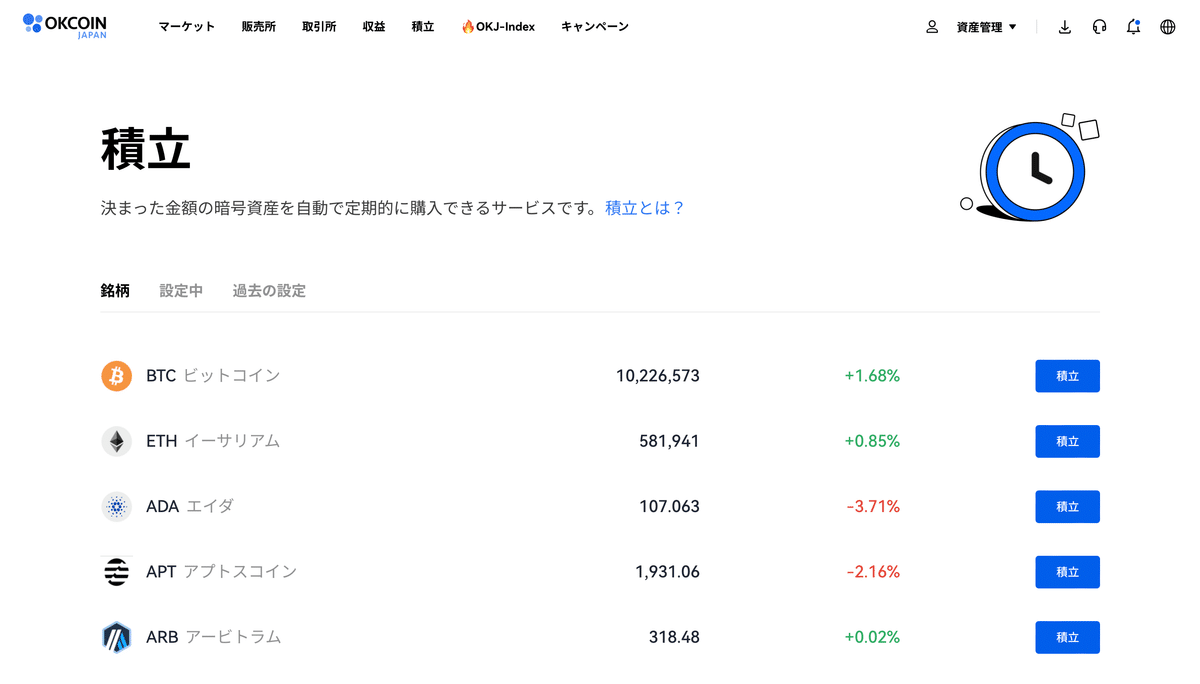1200x684 pixels.
Task: Select the ADA Cardano coin icon
Action: click(116, 506)
